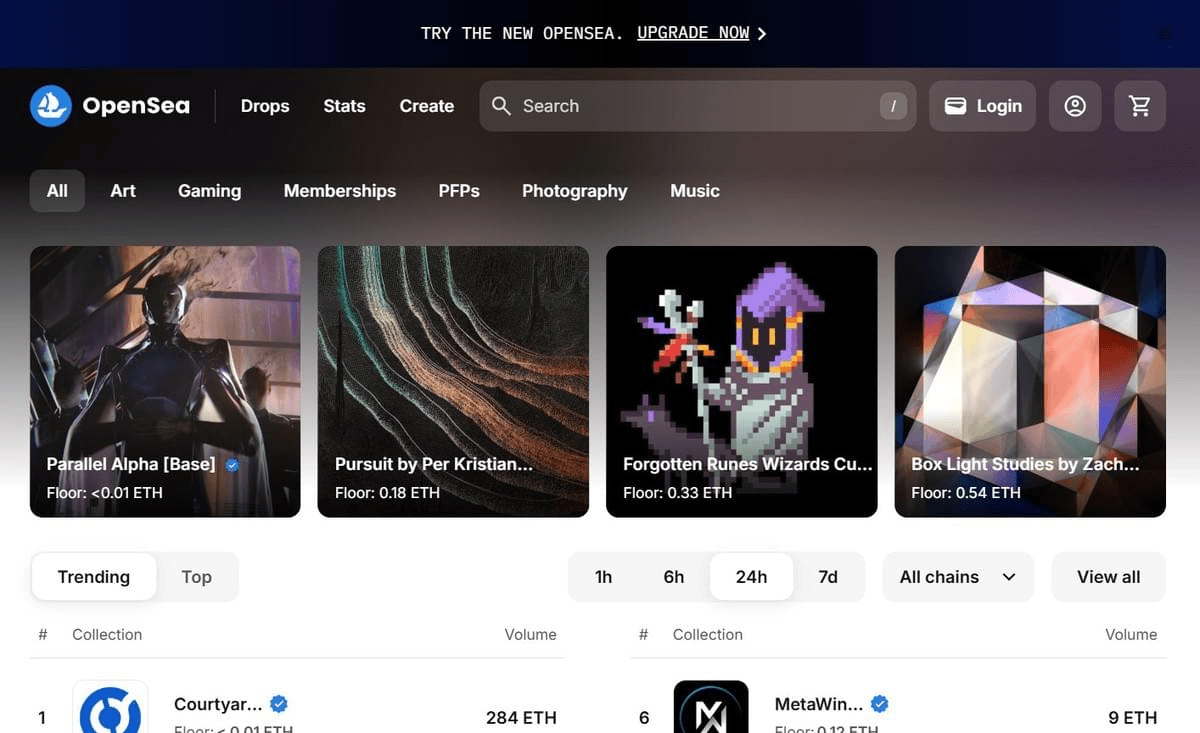Select the 6h time range
Image resolution: width=1200 pixels, height=733 pixels.
[x=674, y=577]
